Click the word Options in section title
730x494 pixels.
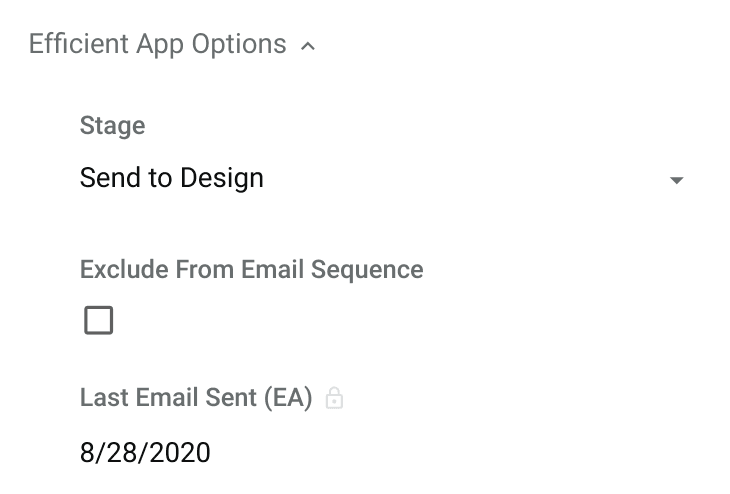[x=239, y=45]
